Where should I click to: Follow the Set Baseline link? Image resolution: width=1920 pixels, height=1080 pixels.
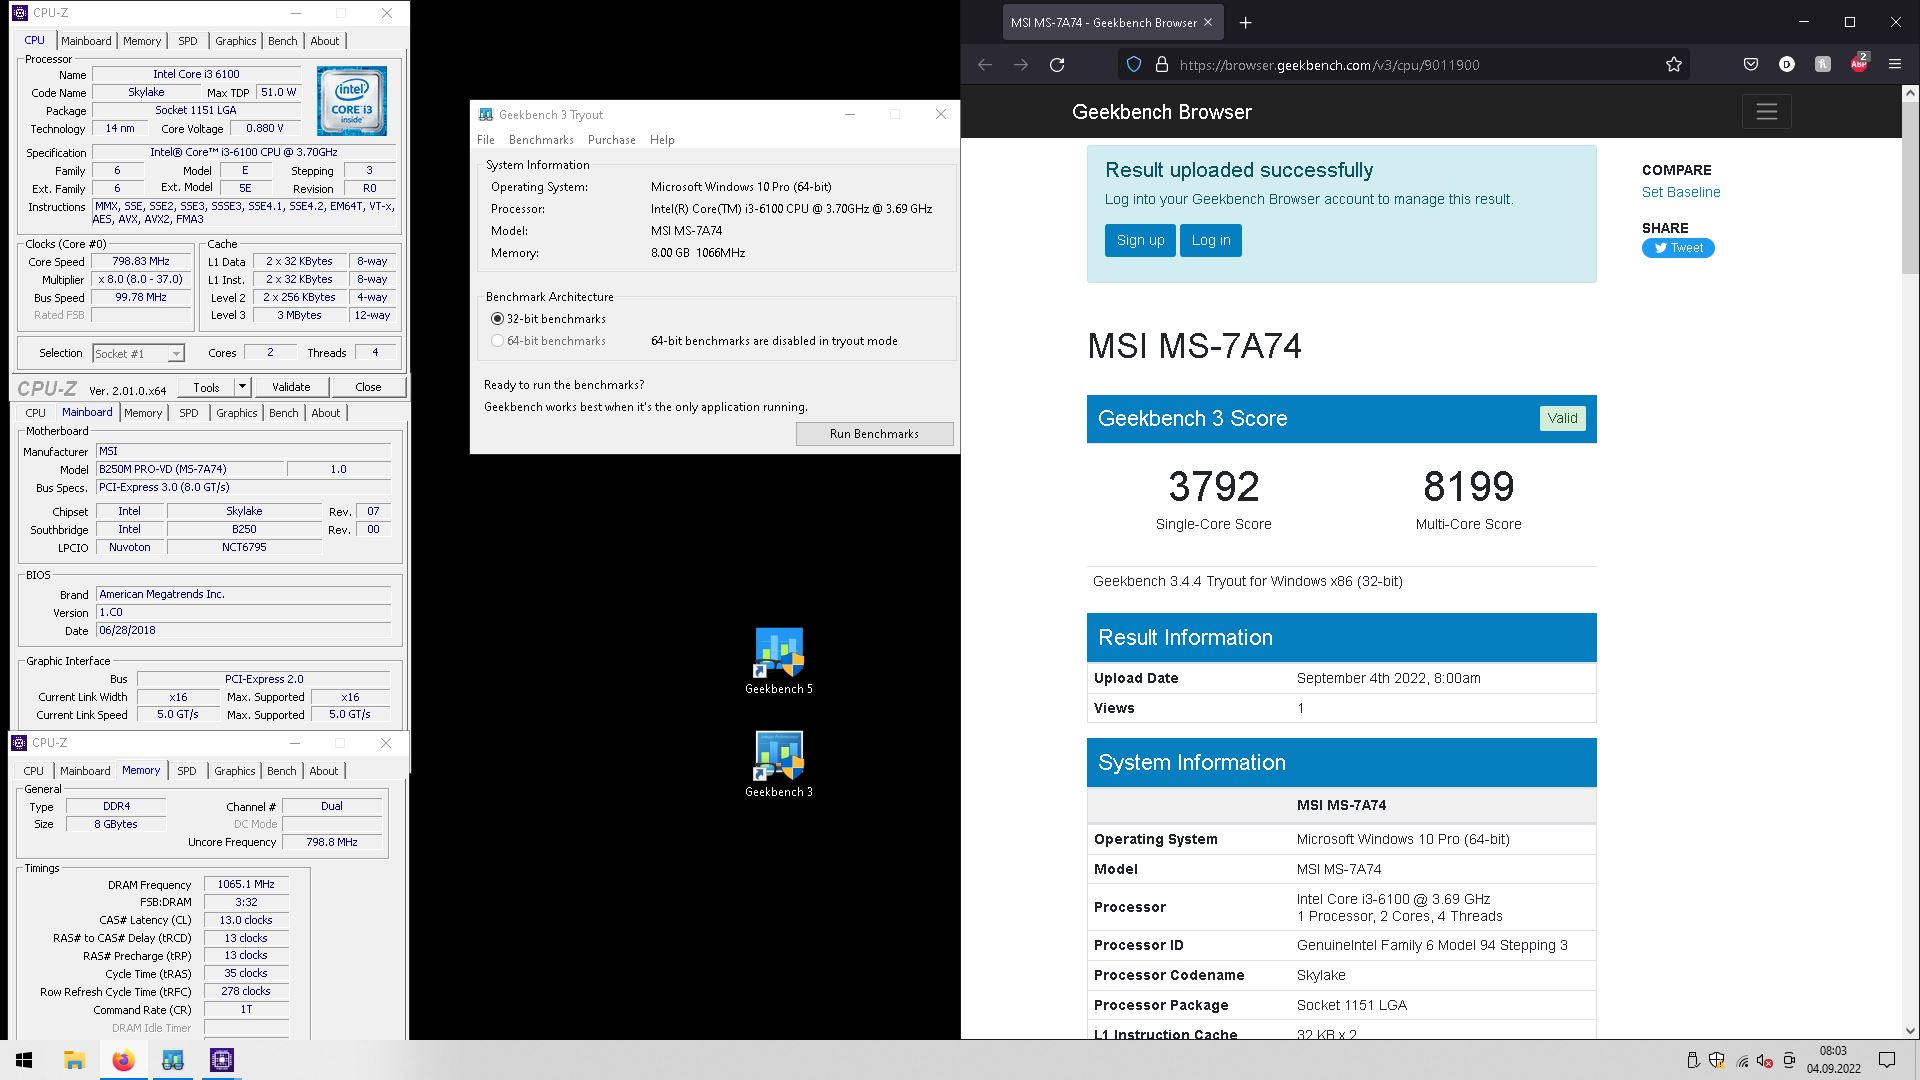point(1681,192)
